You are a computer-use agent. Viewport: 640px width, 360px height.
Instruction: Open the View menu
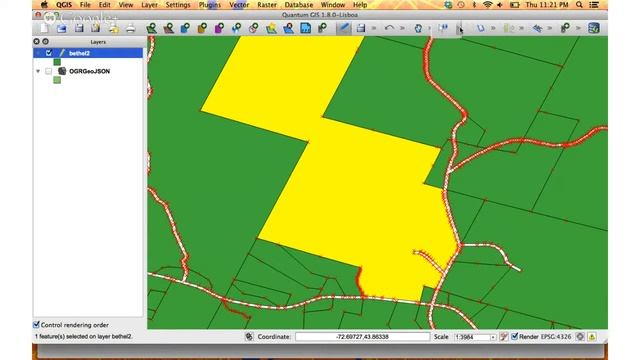pyautogui.click(x=126, y=5)
